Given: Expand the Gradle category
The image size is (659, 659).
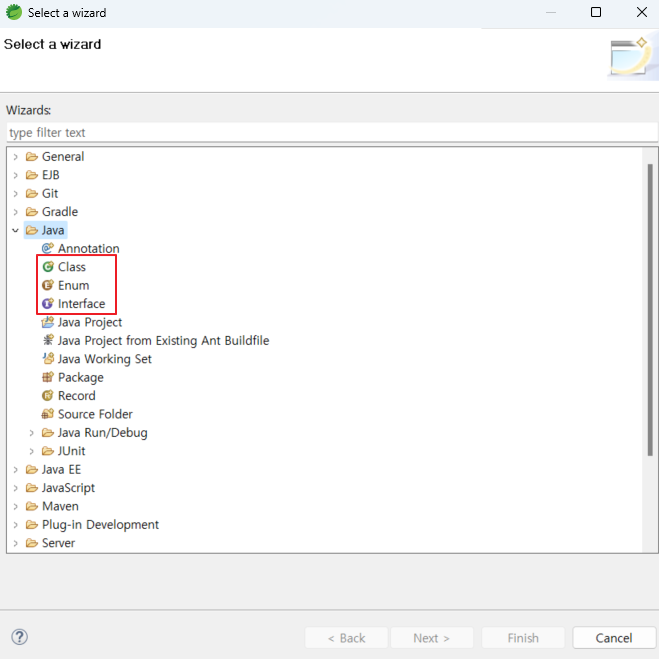Looking at the screenshot, I should [x=16, y=212].
